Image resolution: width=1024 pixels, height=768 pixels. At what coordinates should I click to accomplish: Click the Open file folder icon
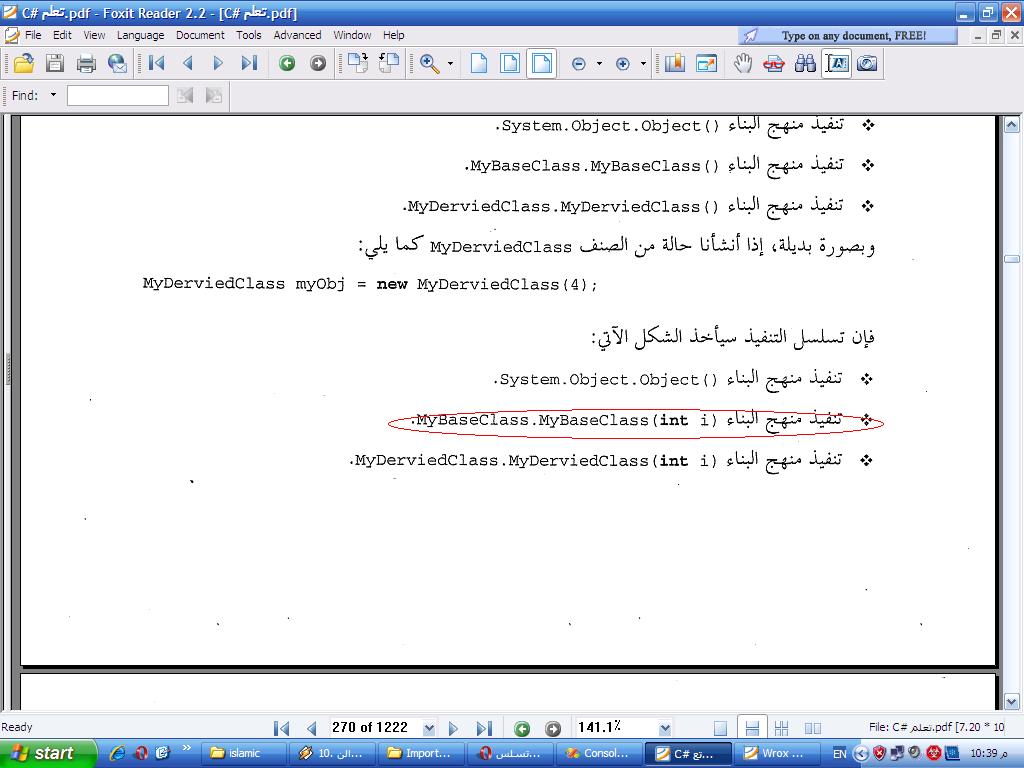24,63
